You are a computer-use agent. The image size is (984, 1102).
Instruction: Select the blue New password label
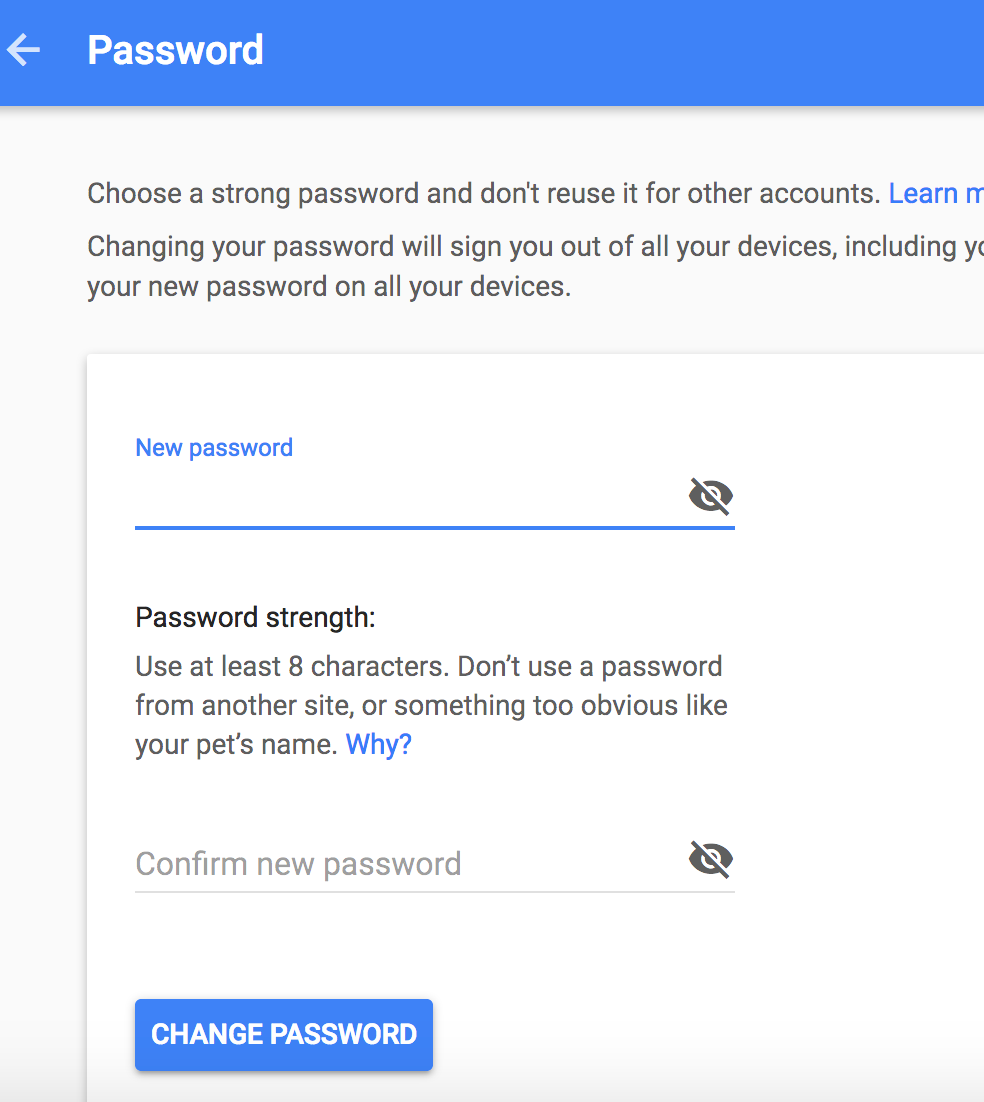(214, 448)
